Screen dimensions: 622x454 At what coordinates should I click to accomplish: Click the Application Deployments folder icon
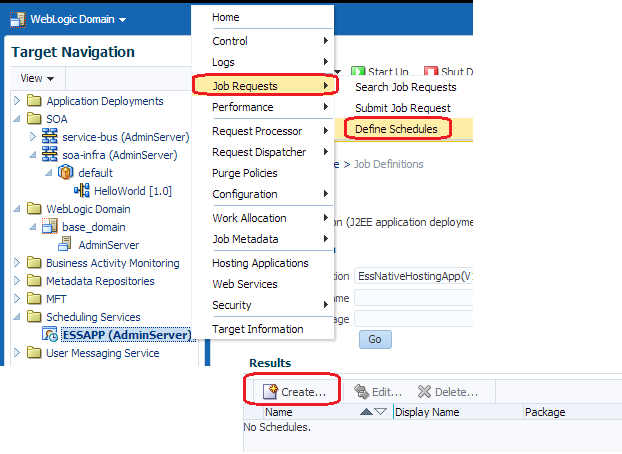click(35, 101)
